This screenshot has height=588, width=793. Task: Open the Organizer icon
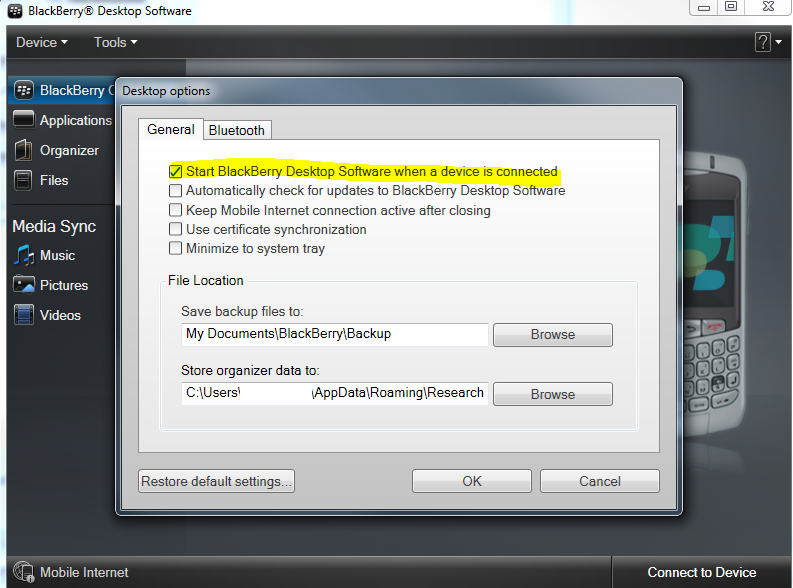coord(23,150)
